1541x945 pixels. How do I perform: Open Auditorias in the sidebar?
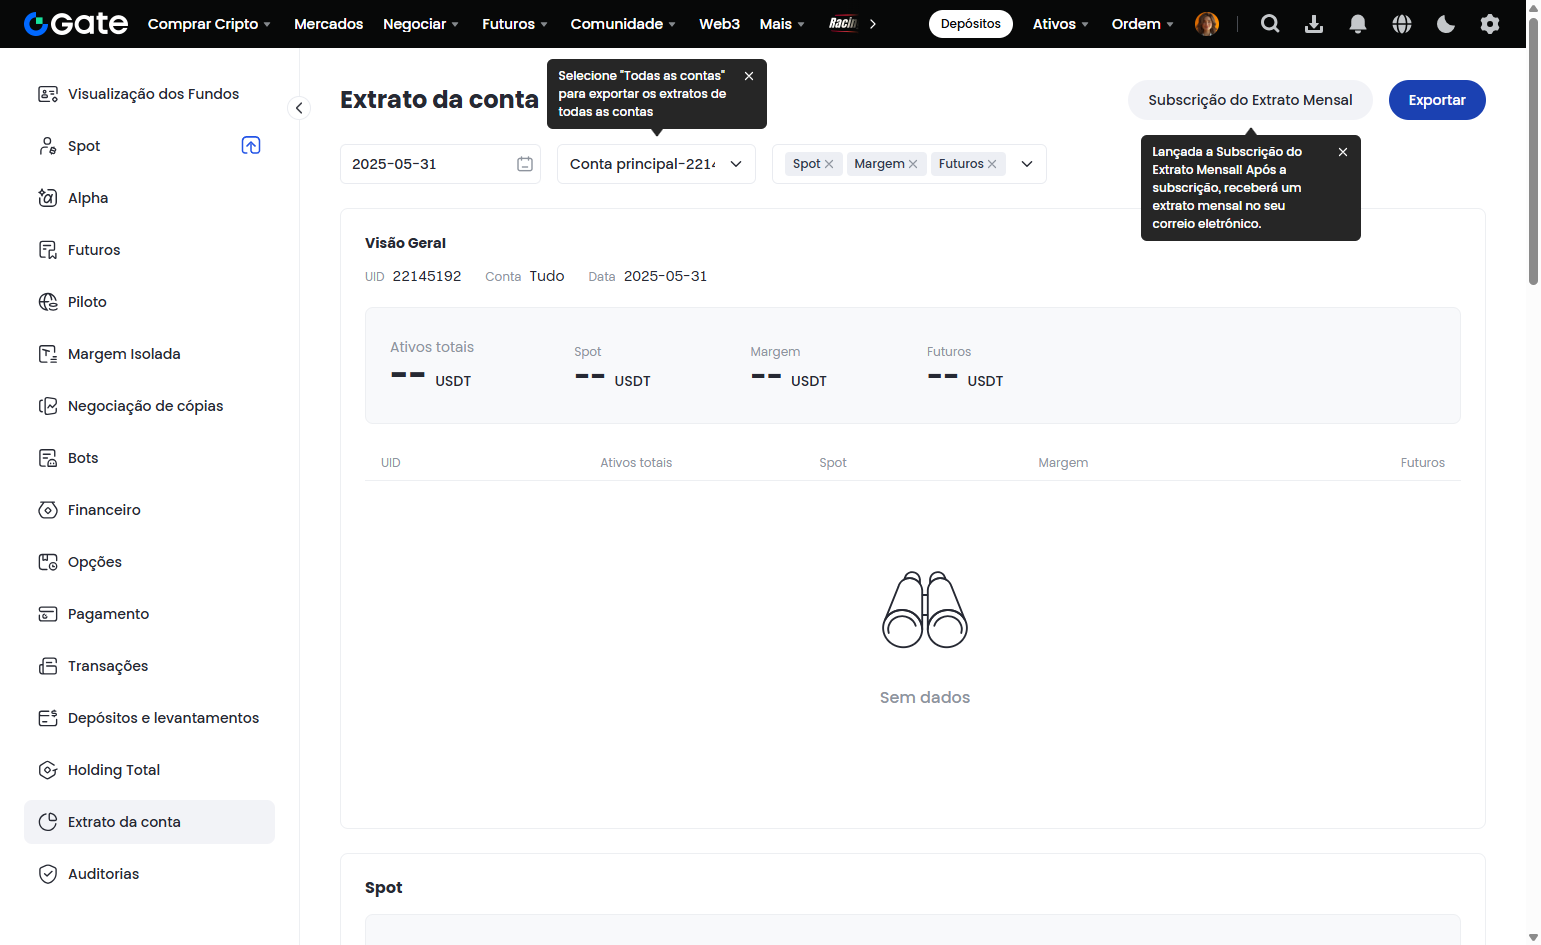(x=150, y=874)
